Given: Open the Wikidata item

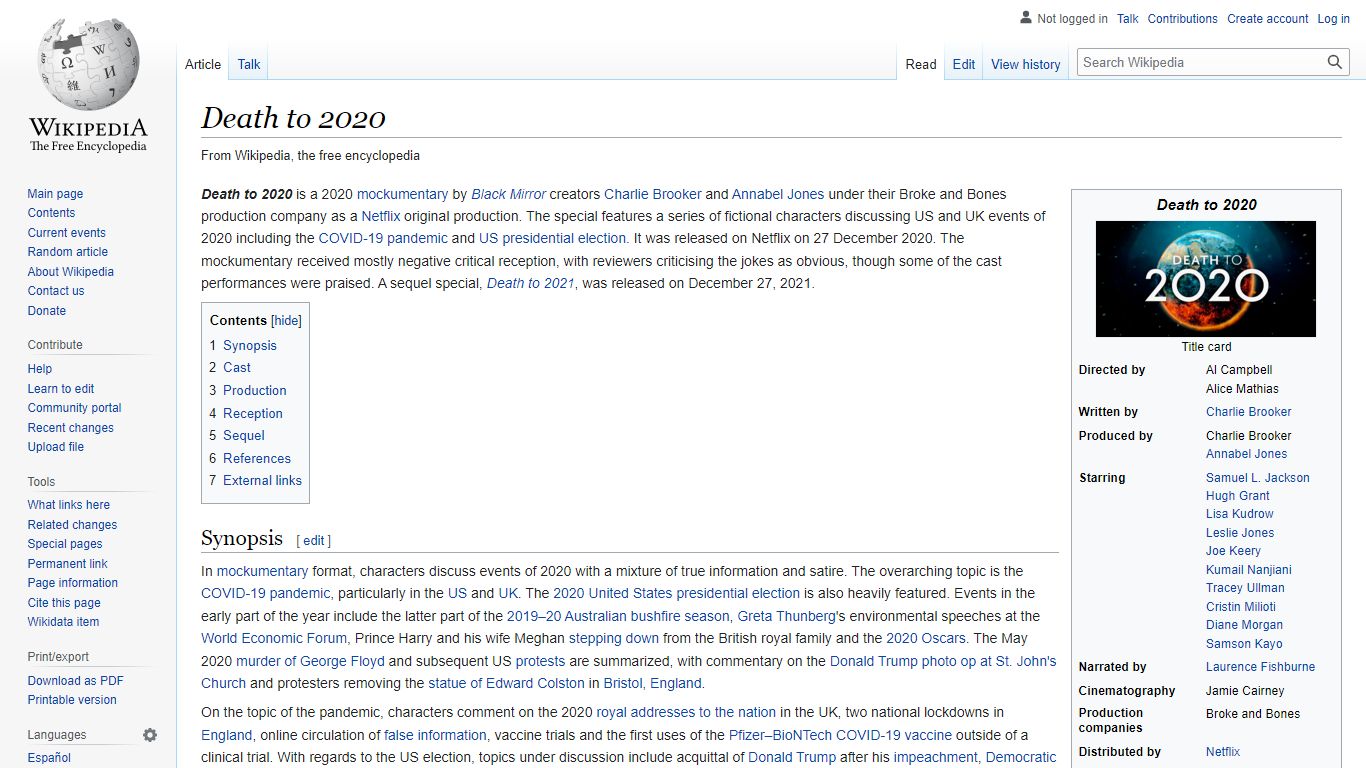Looking at the screenshot, I should (x=64, y=622).
